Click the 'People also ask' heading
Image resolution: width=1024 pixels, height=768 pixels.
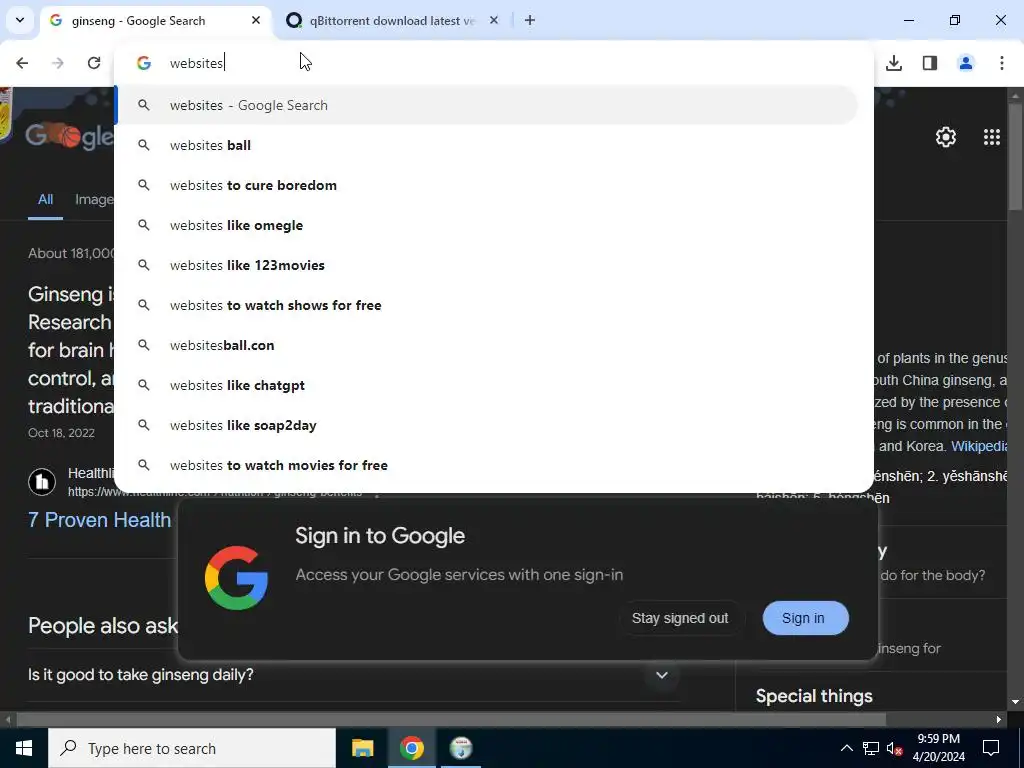103,626
